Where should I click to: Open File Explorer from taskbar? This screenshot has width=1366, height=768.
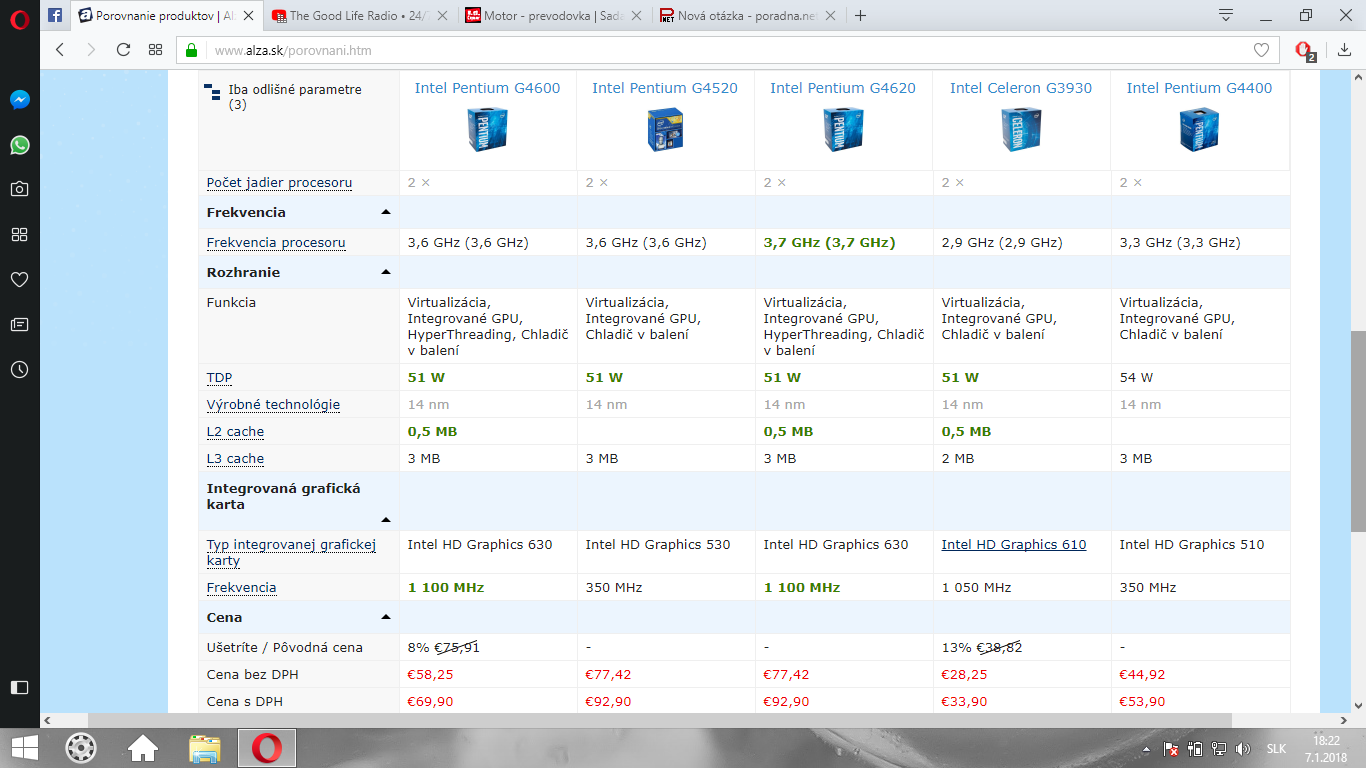tap(205, 747)
